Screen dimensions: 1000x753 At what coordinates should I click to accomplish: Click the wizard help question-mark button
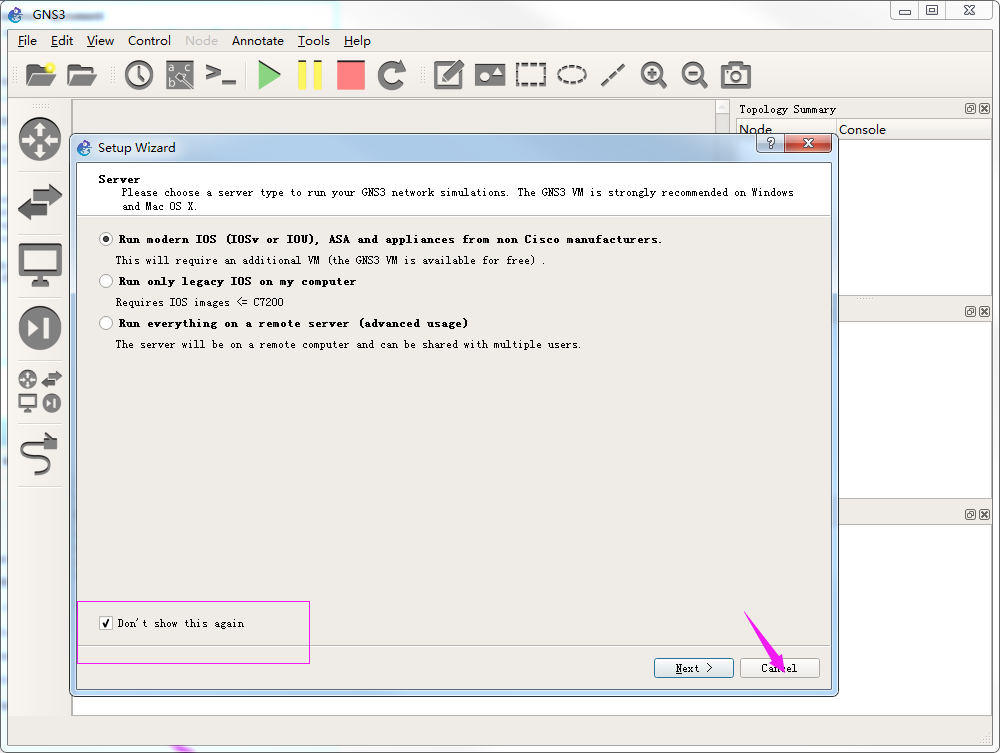point(770,143)
